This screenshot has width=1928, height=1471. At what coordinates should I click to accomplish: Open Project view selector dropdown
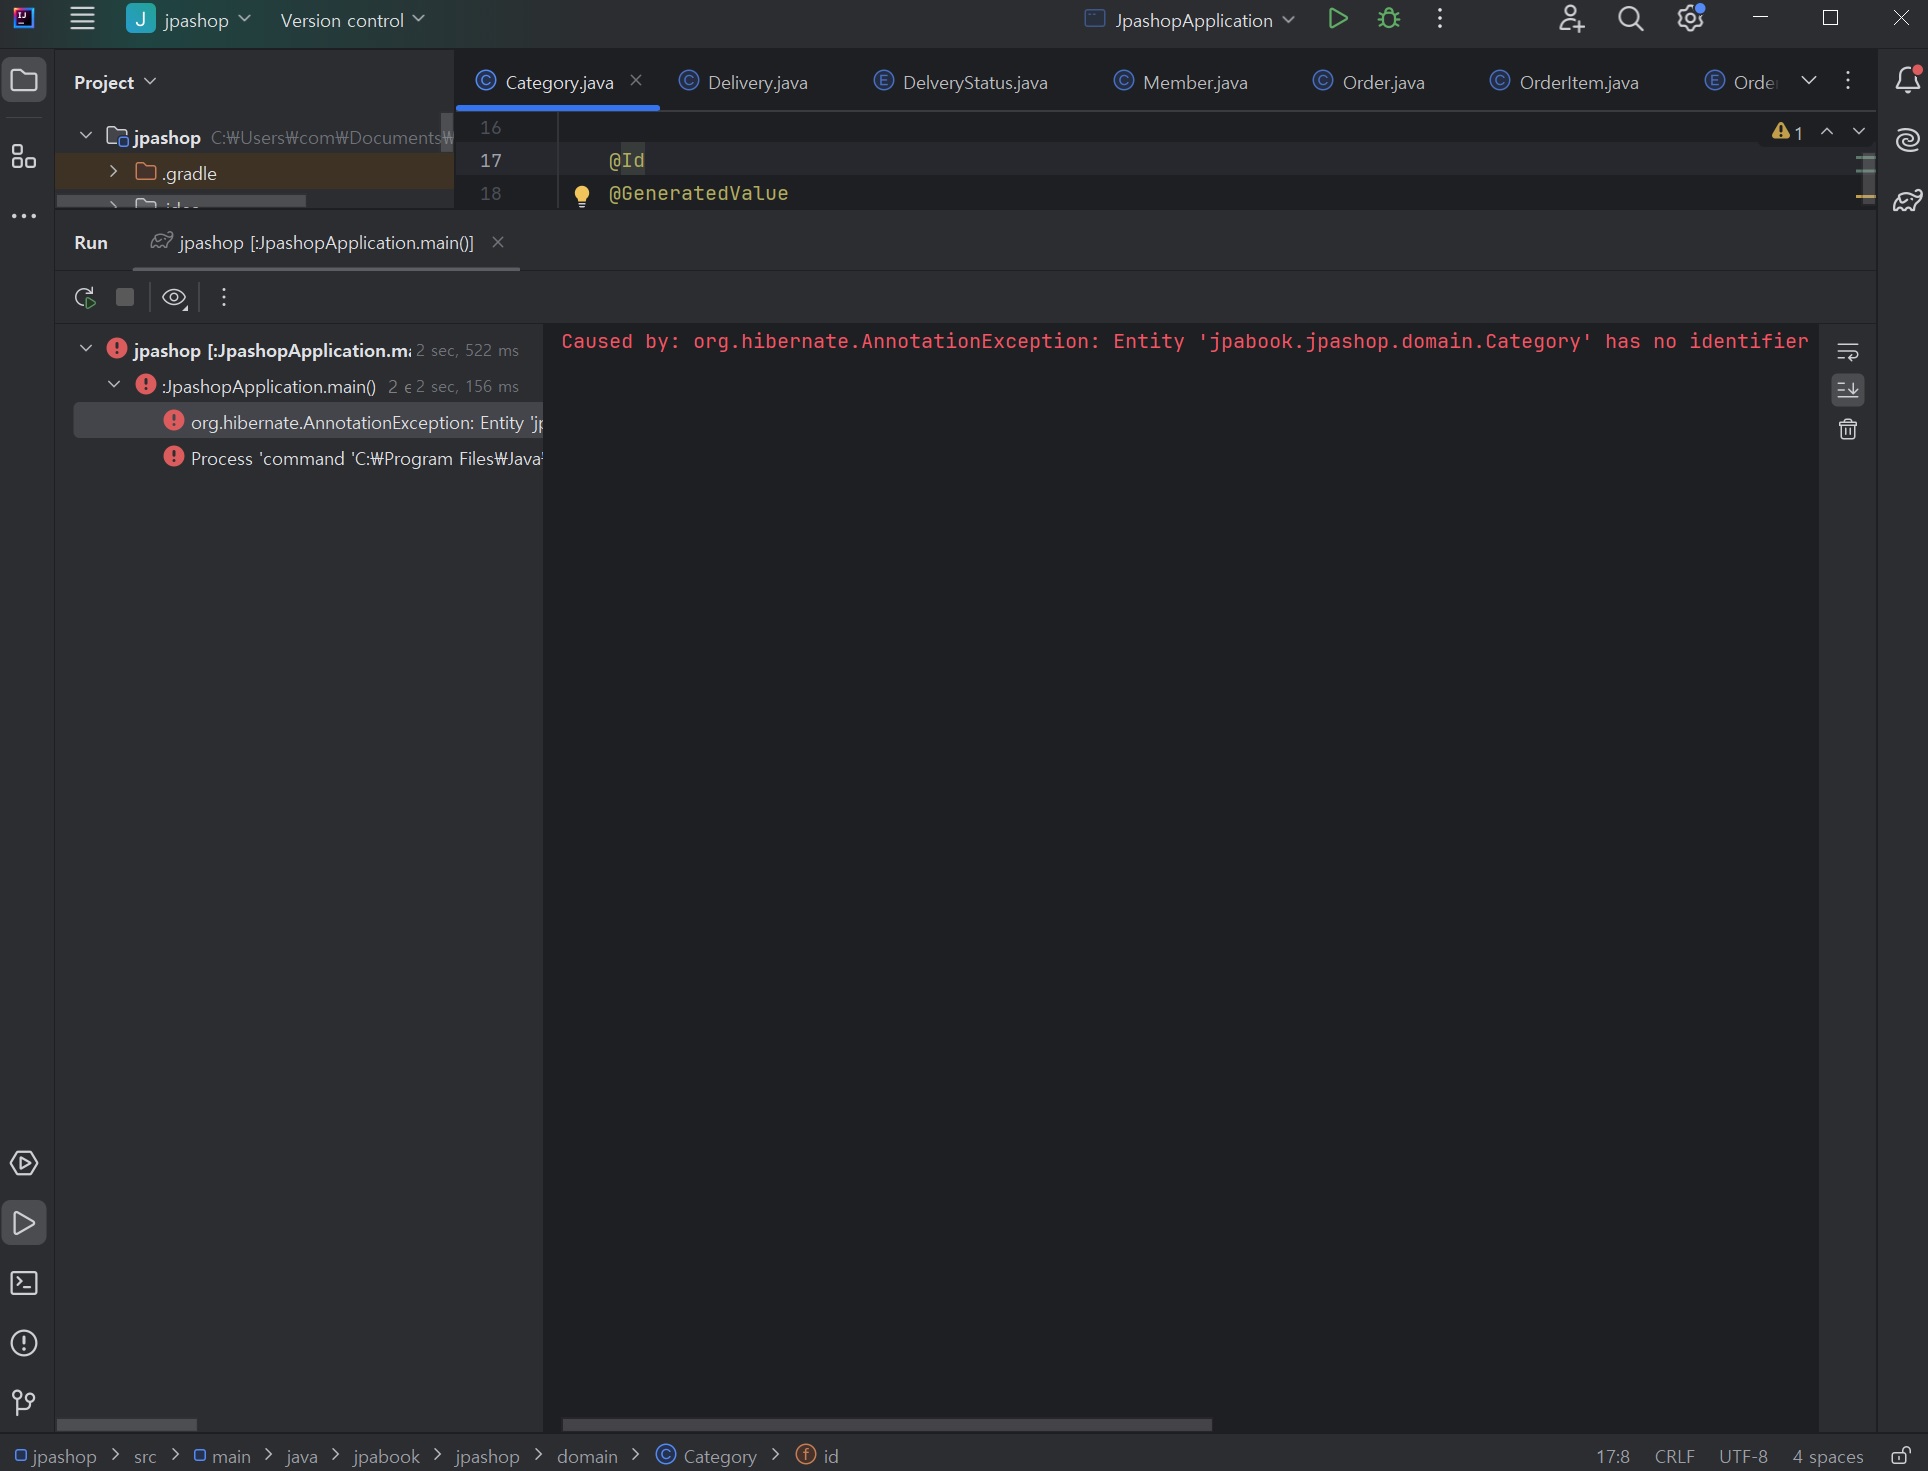click(115, 82)
